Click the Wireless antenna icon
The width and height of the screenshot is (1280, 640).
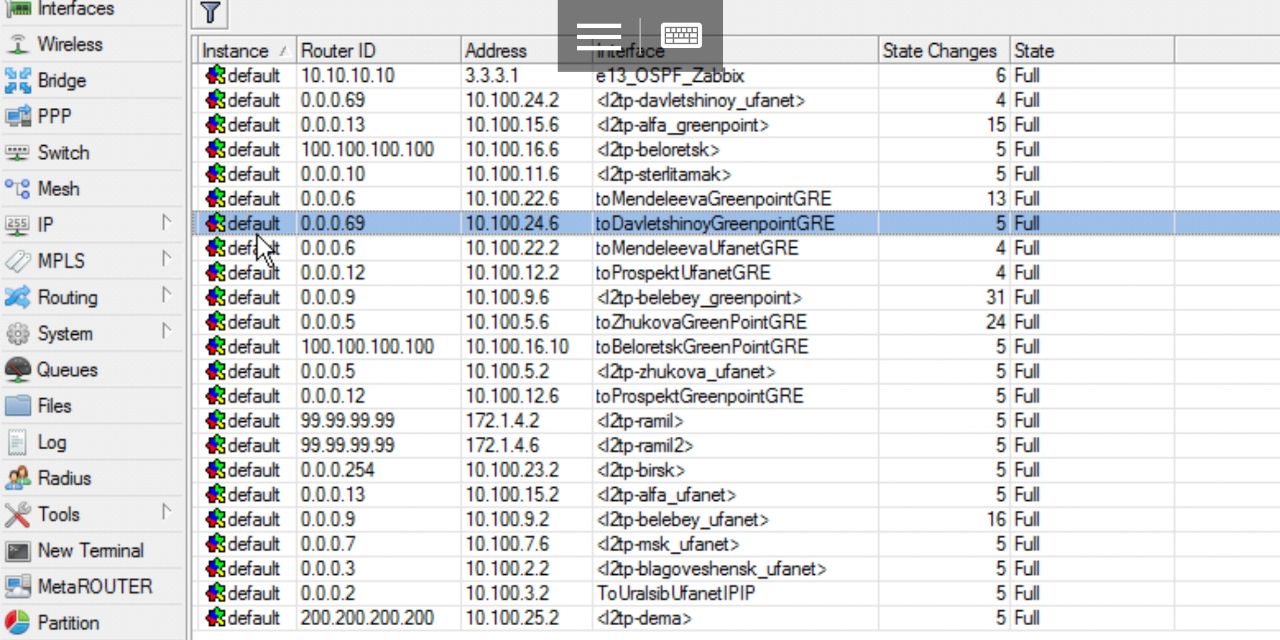pyautogui.click(x=17, y=44)
